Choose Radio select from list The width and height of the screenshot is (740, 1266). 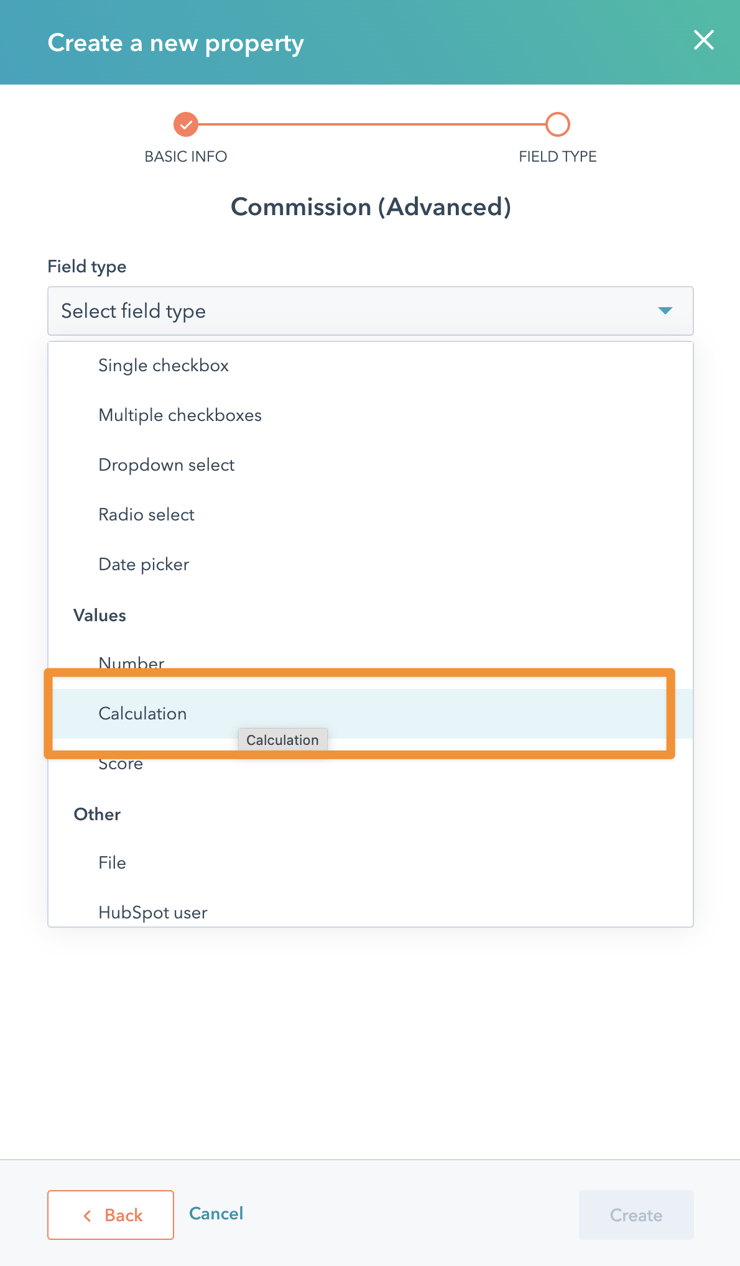(x=146, y=515)
